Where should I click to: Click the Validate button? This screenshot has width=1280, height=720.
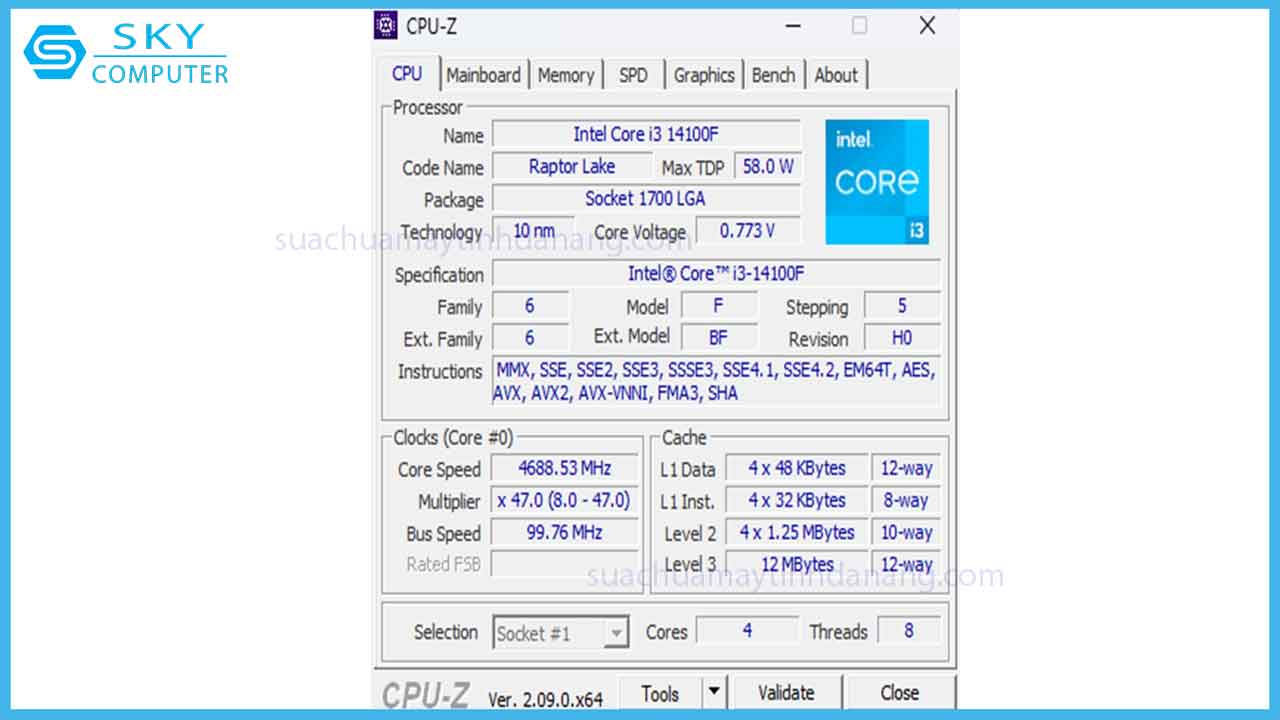point(787,691)
